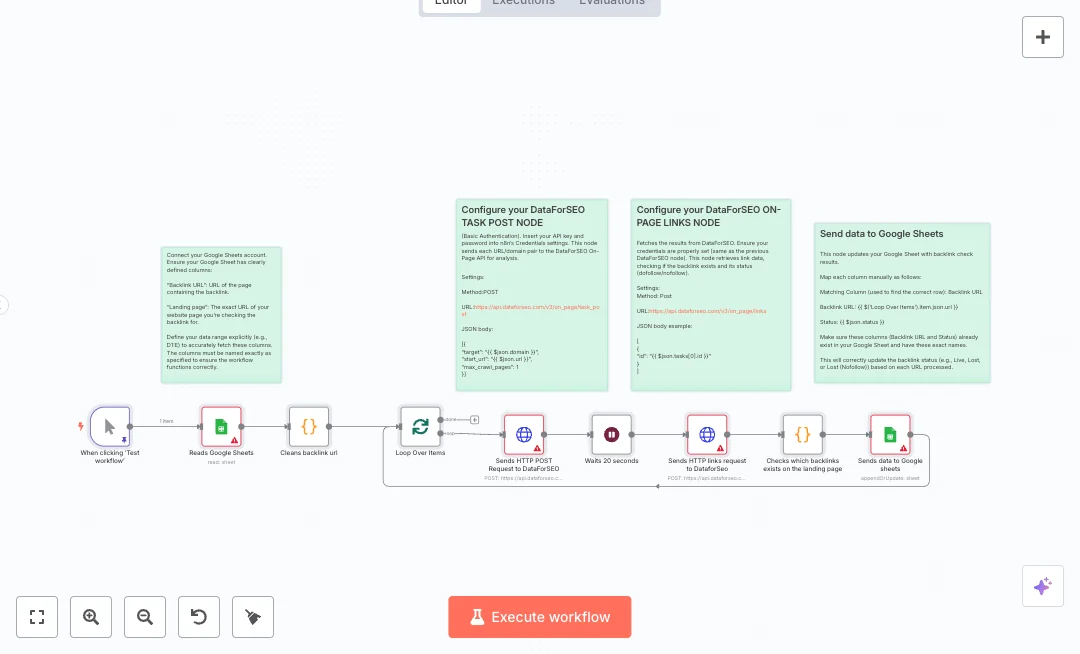Viewport: 1080px width, 654px height.
Task: Click the Loop Over Items node
Action: point(420,426)
